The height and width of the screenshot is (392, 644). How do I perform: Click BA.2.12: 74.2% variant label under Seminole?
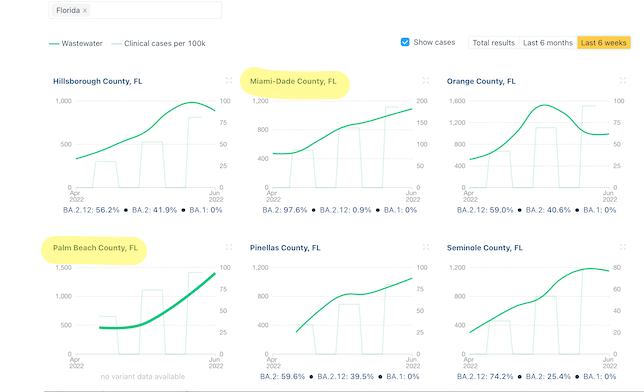coord(485,376)
